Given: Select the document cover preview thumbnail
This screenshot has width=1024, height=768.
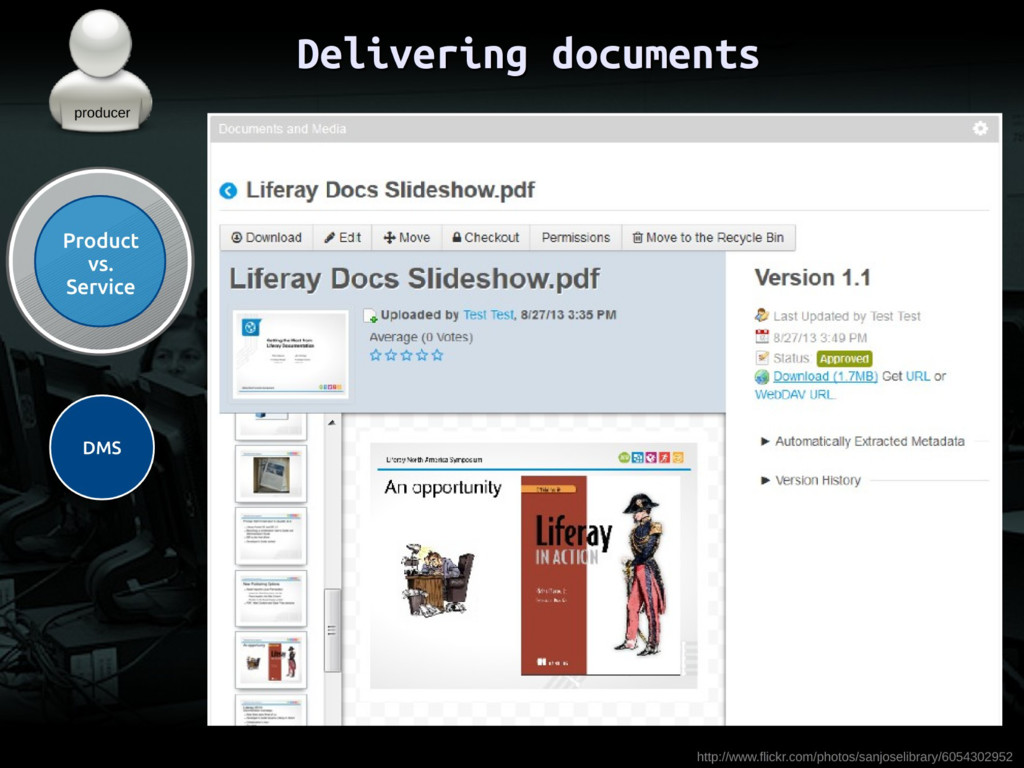Looking at the screenshot, I should (290, 355).
